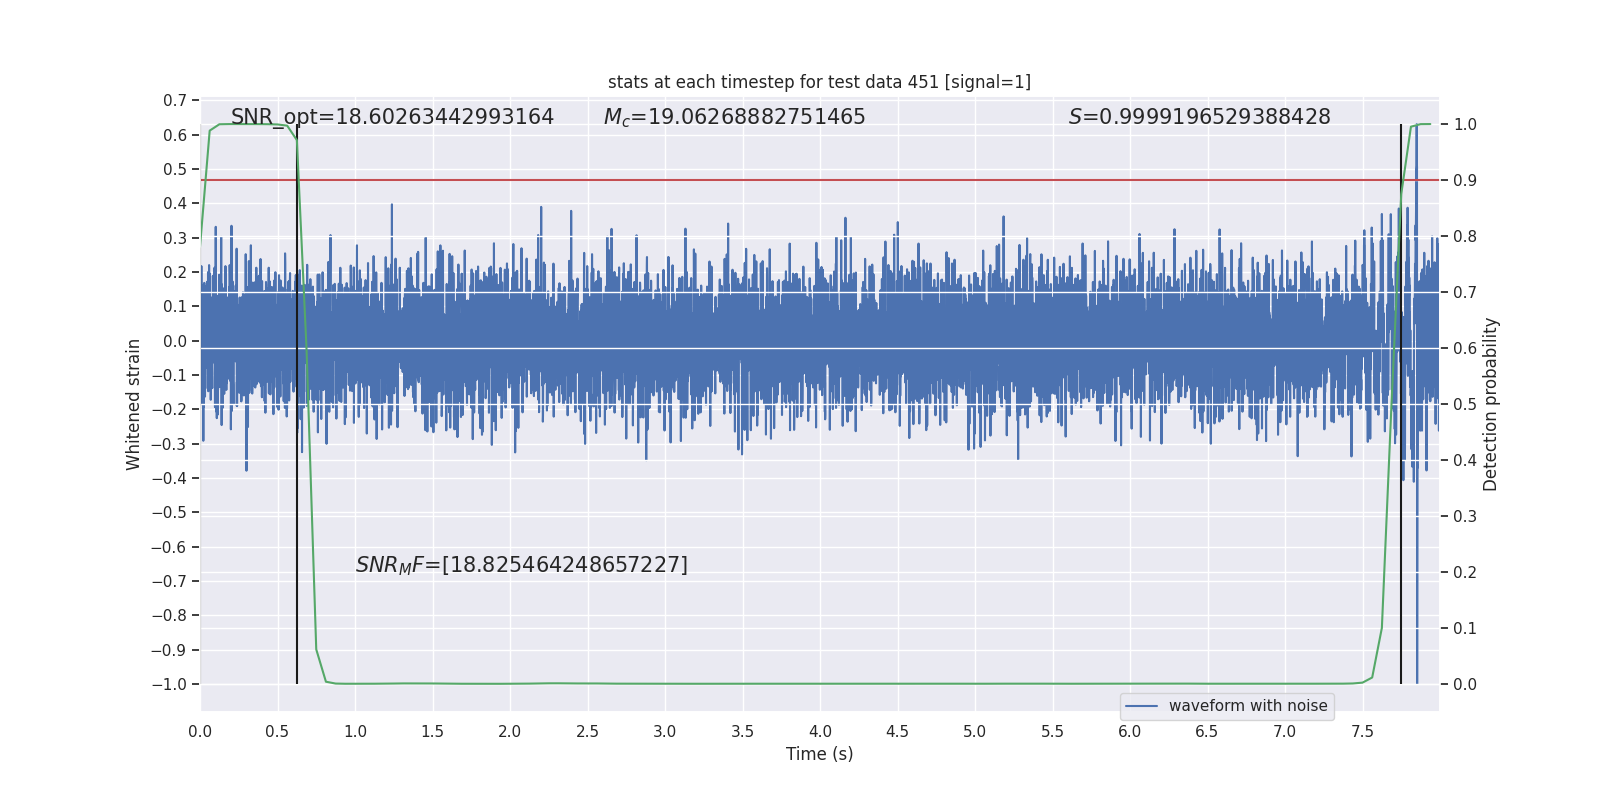Image resolution: width=1600 pixels, height=800 pixels.
Task: Click the 'waveform with noise' legend label
Action: coord(1247,706)
